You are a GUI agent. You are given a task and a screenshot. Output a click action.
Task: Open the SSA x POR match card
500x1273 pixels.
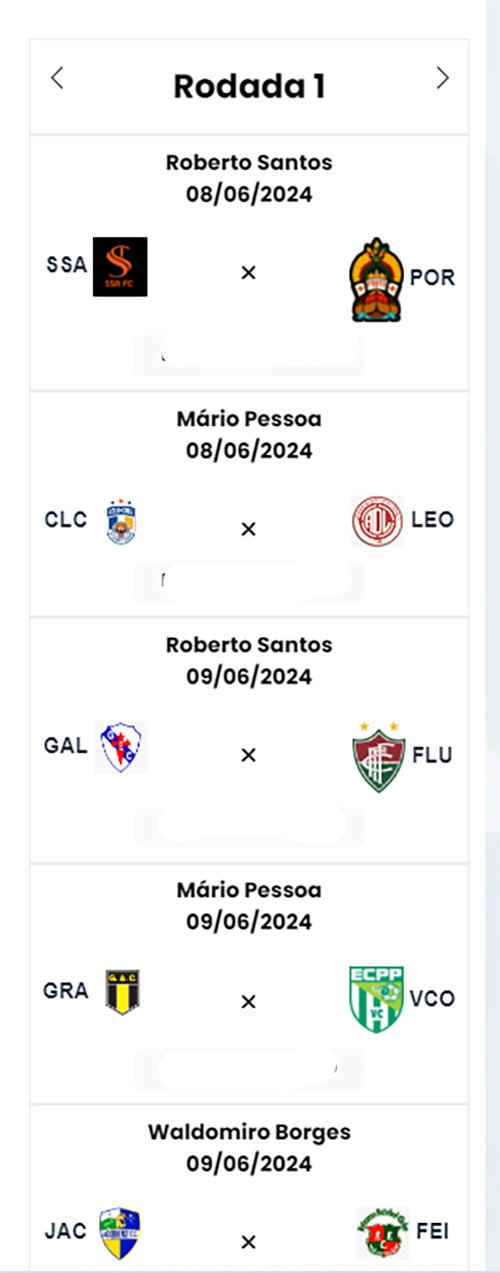click(249, 263)
